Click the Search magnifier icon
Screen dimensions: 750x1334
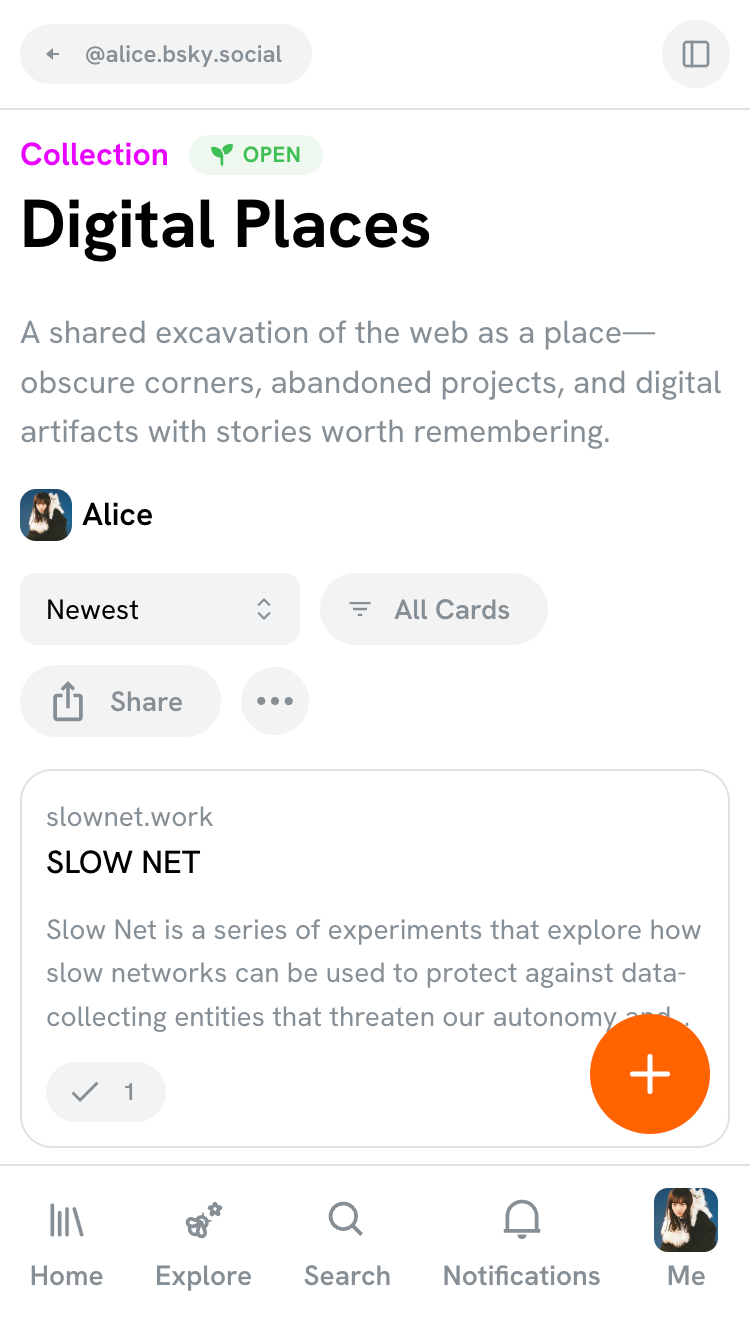pyautogui.click(x=346, y=1220)
